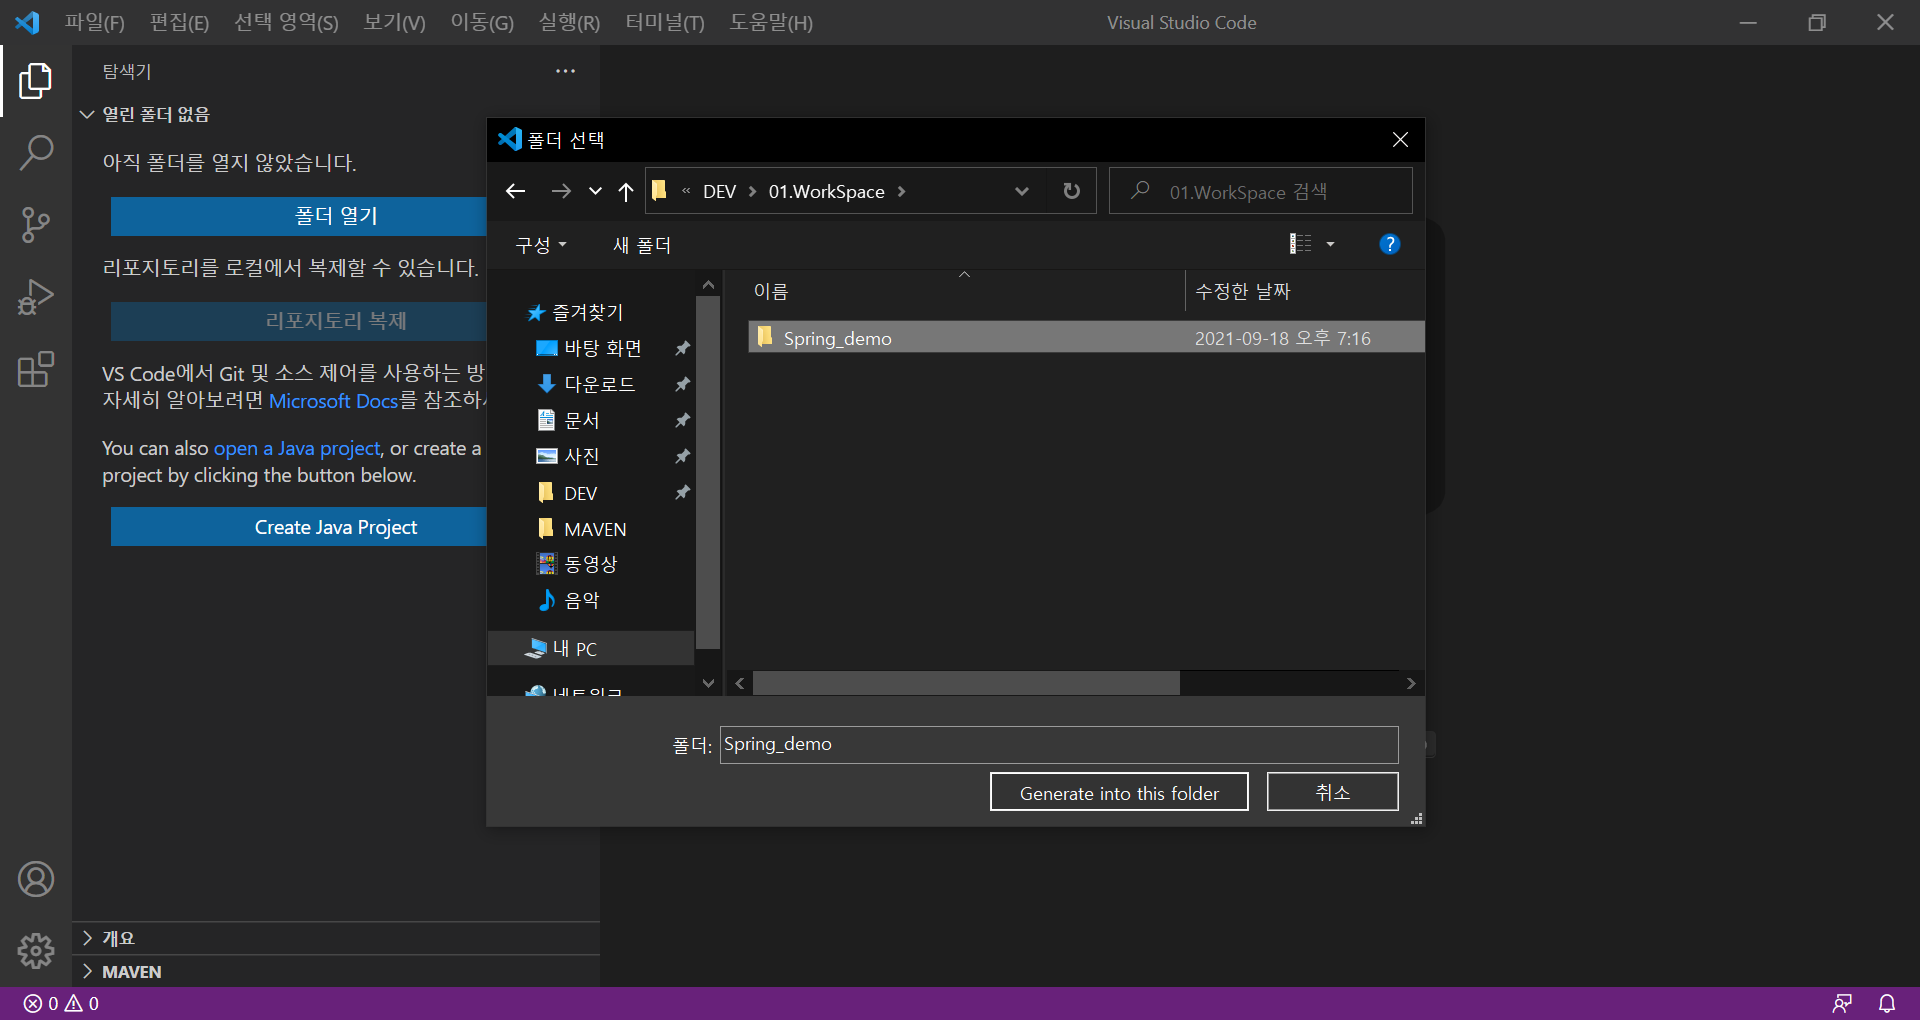This screenshot has height=1020, width=1920.
Task: Click the 리포지토리 복제 button
Action: click(299, 321)
